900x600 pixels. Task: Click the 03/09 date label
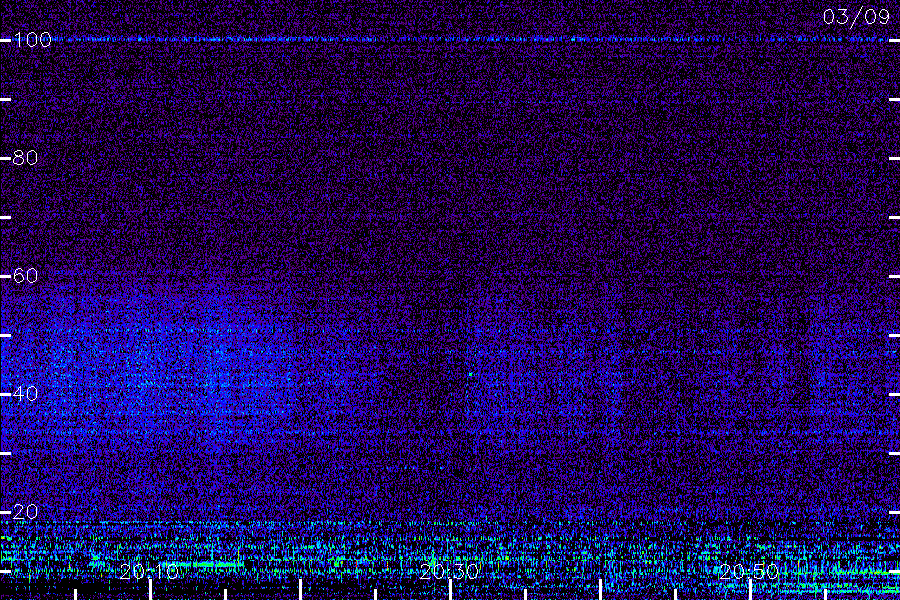[x=856, y=17]
